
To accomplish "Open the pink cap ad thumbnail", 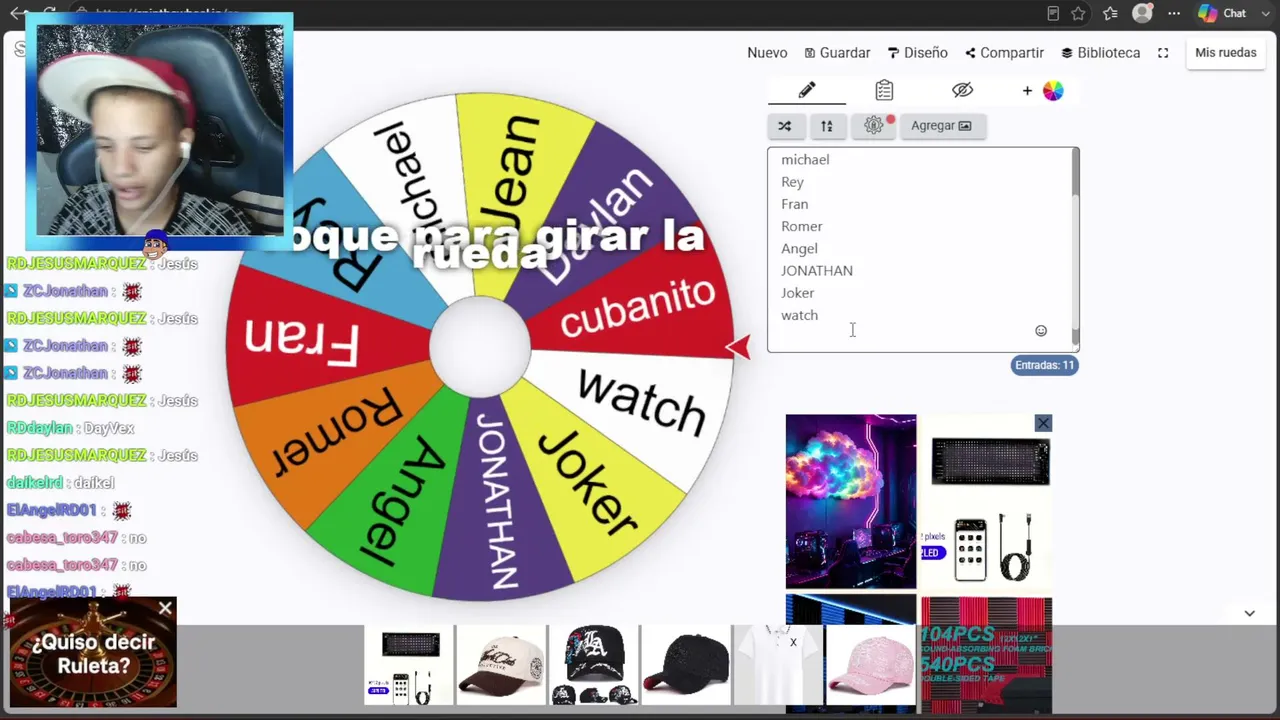I will (x=870, y=664).
